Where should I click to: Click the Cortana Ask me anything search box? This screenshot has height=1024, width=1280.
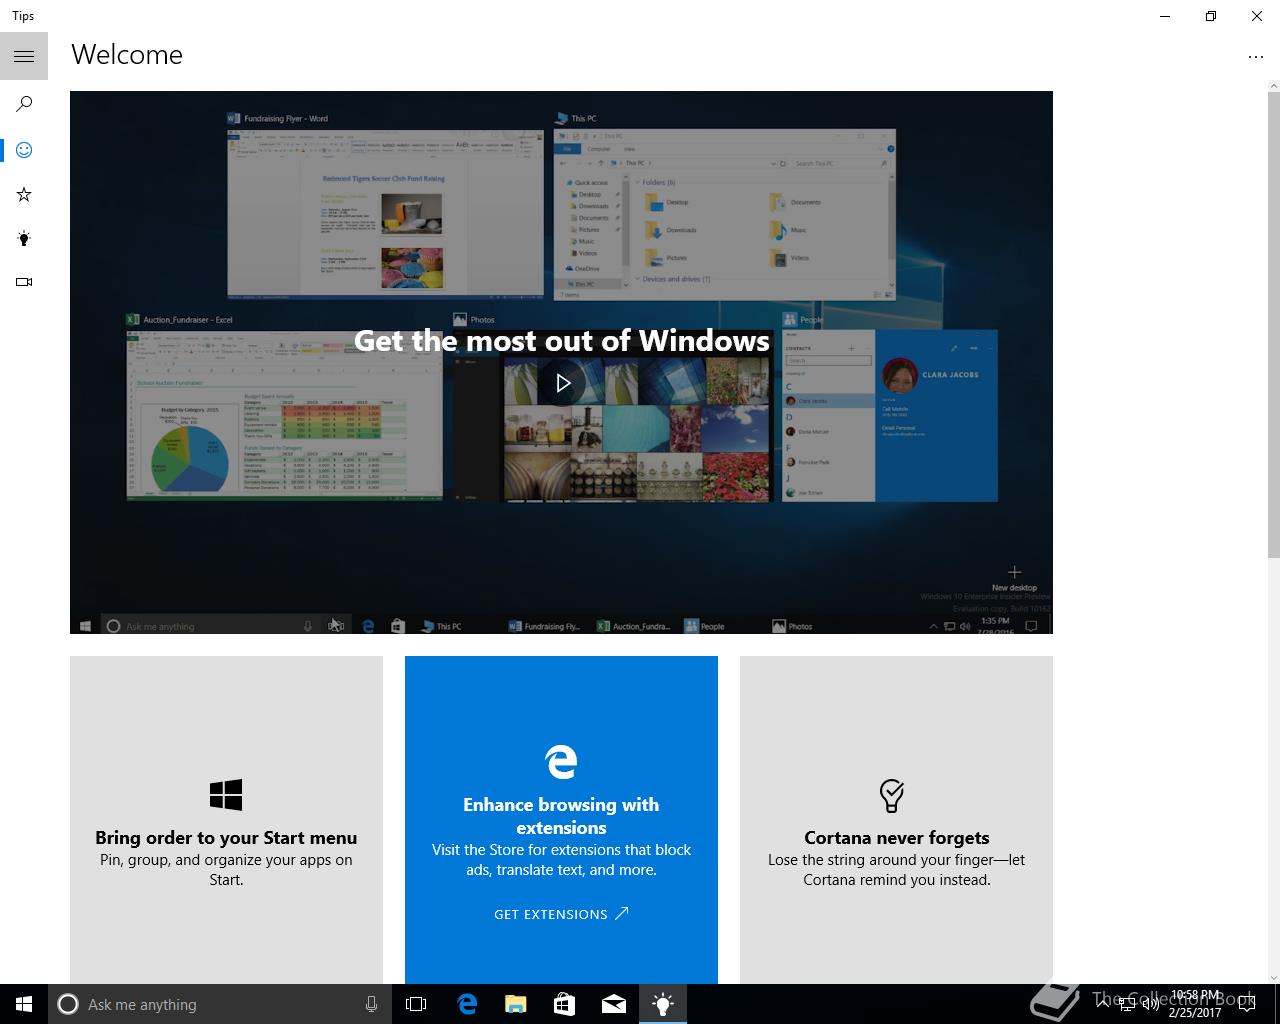219,1004
